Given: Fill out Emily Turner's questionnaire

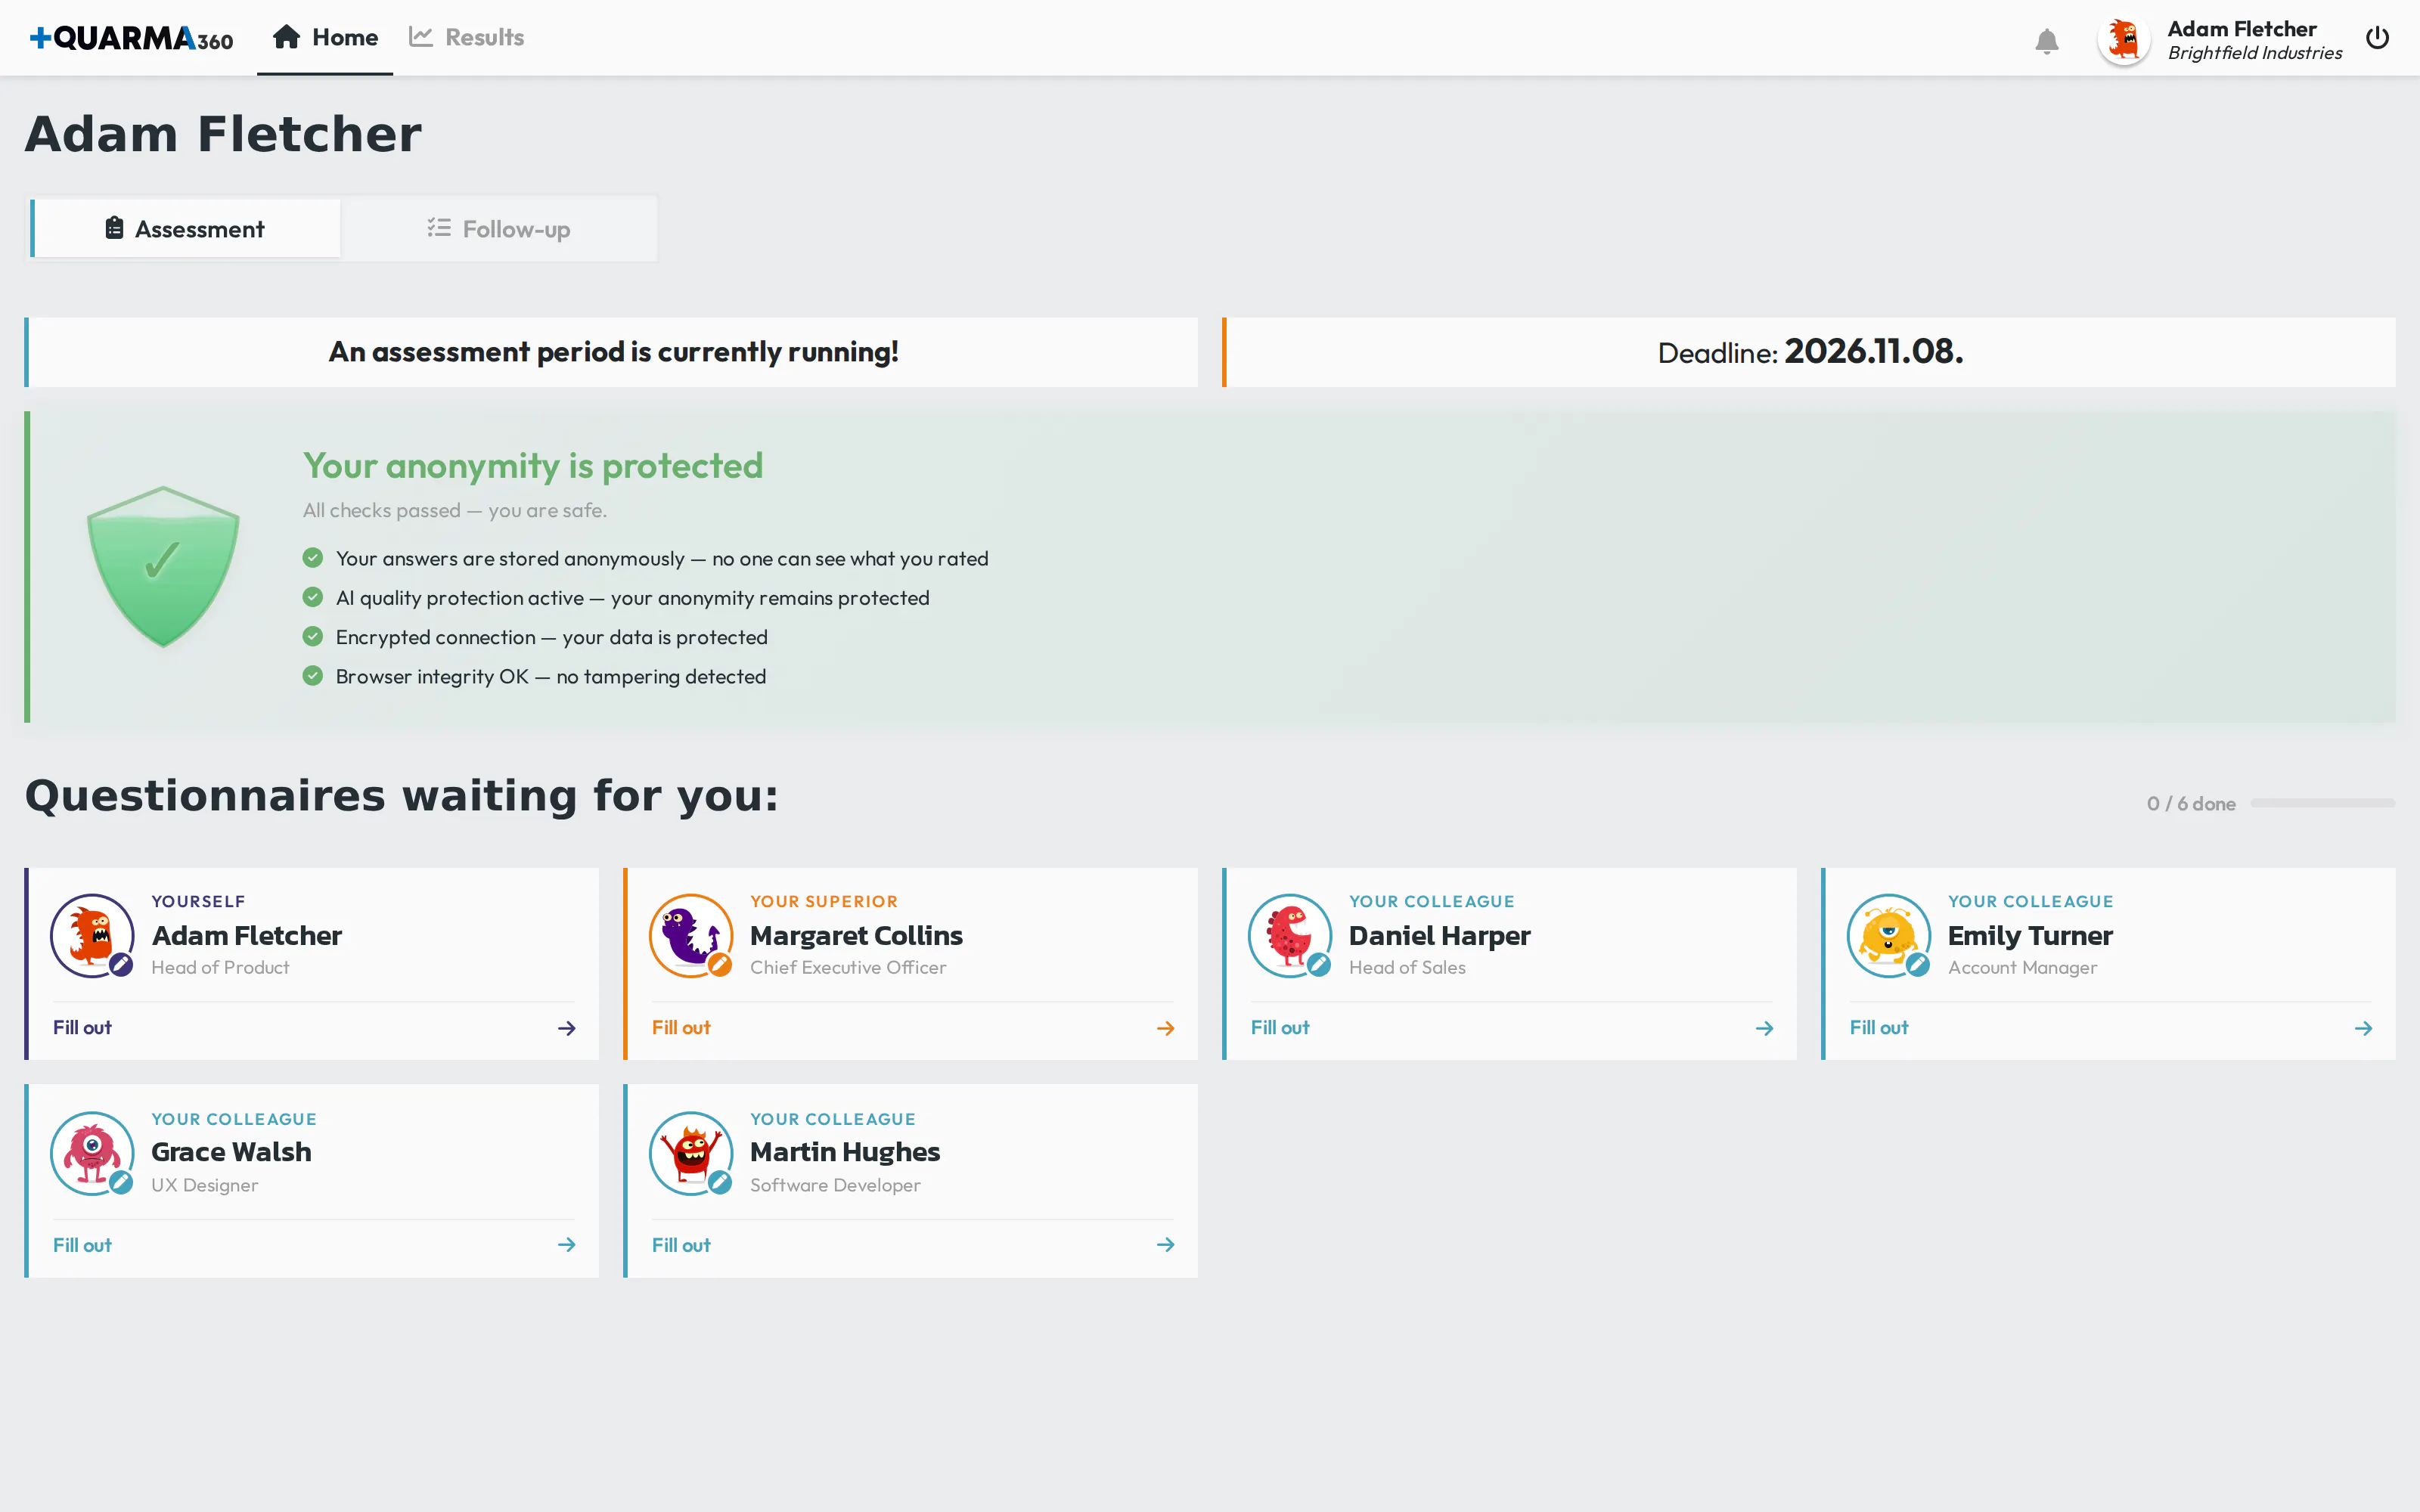Looking at the screenshot, I should tap(1879, 1028).
